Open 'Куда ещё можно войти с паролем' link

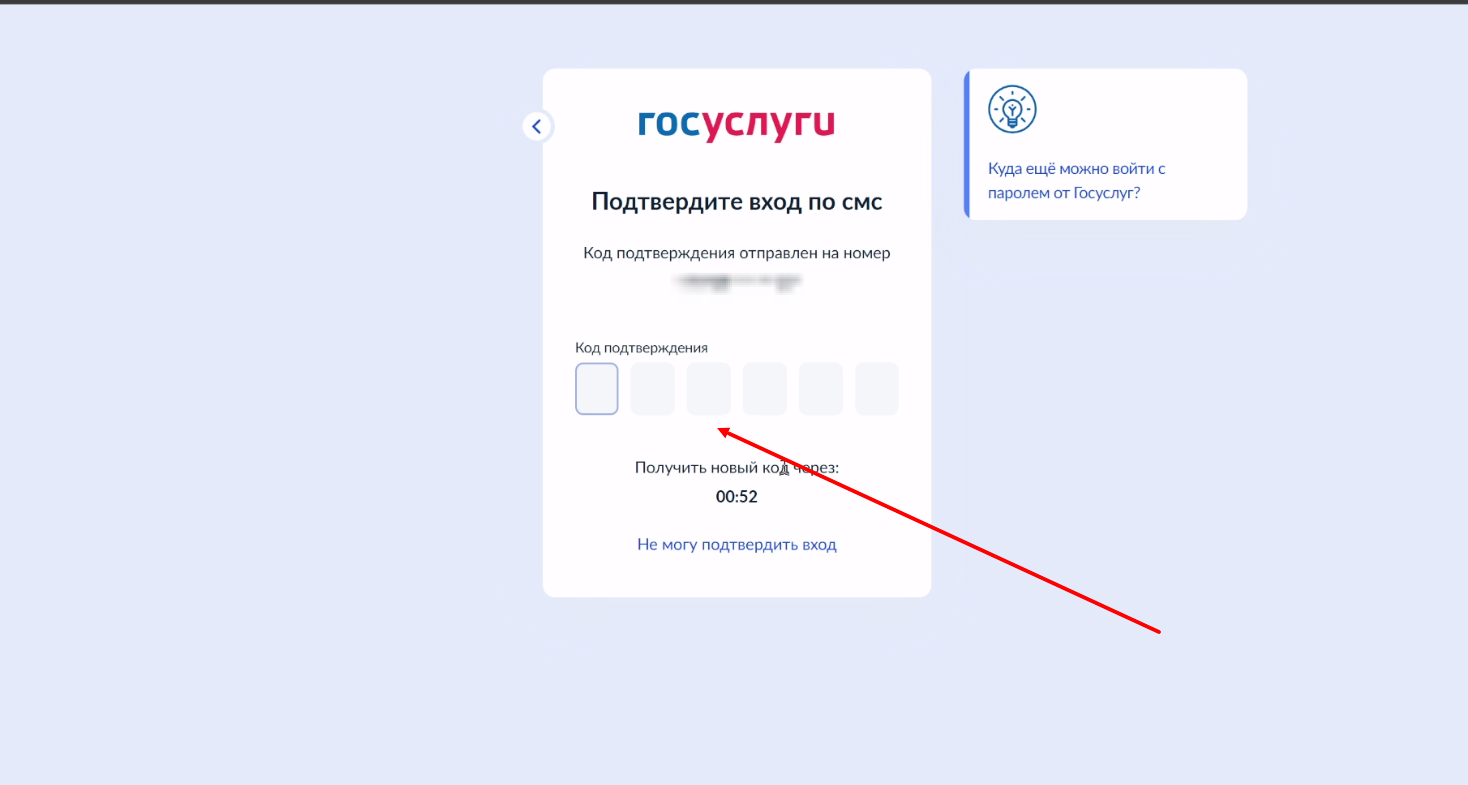pyautogui.click(x=1076, y=181)
